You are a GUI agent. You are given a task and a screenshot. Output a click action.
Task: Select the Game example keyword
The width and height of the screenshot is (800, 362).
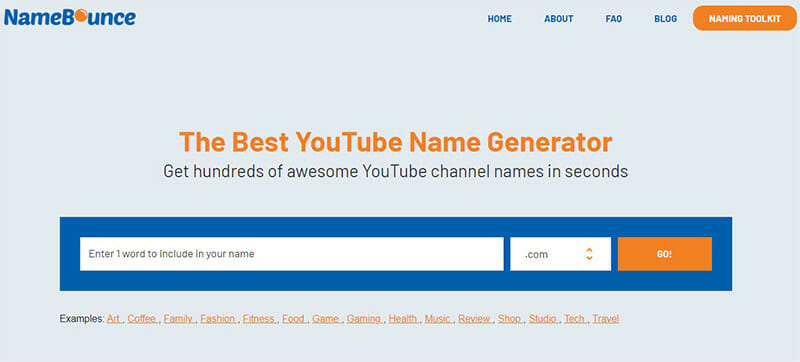[x=326, y=319]
